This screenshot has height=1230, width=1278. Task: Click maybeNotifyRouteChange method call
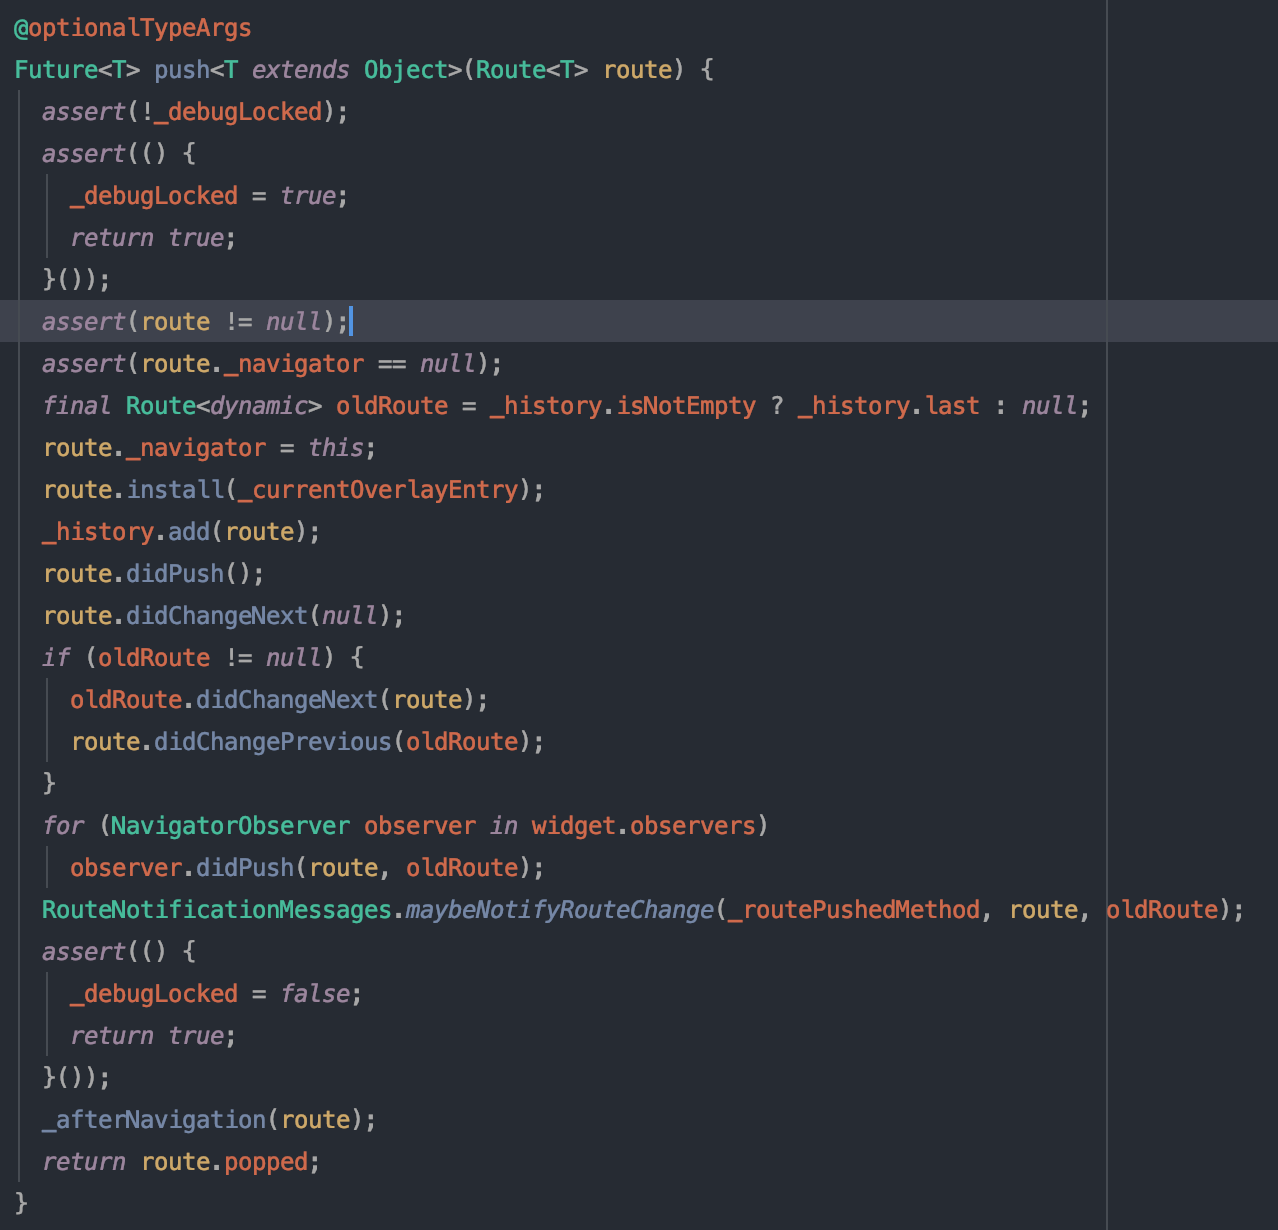[x=560, y=910]
